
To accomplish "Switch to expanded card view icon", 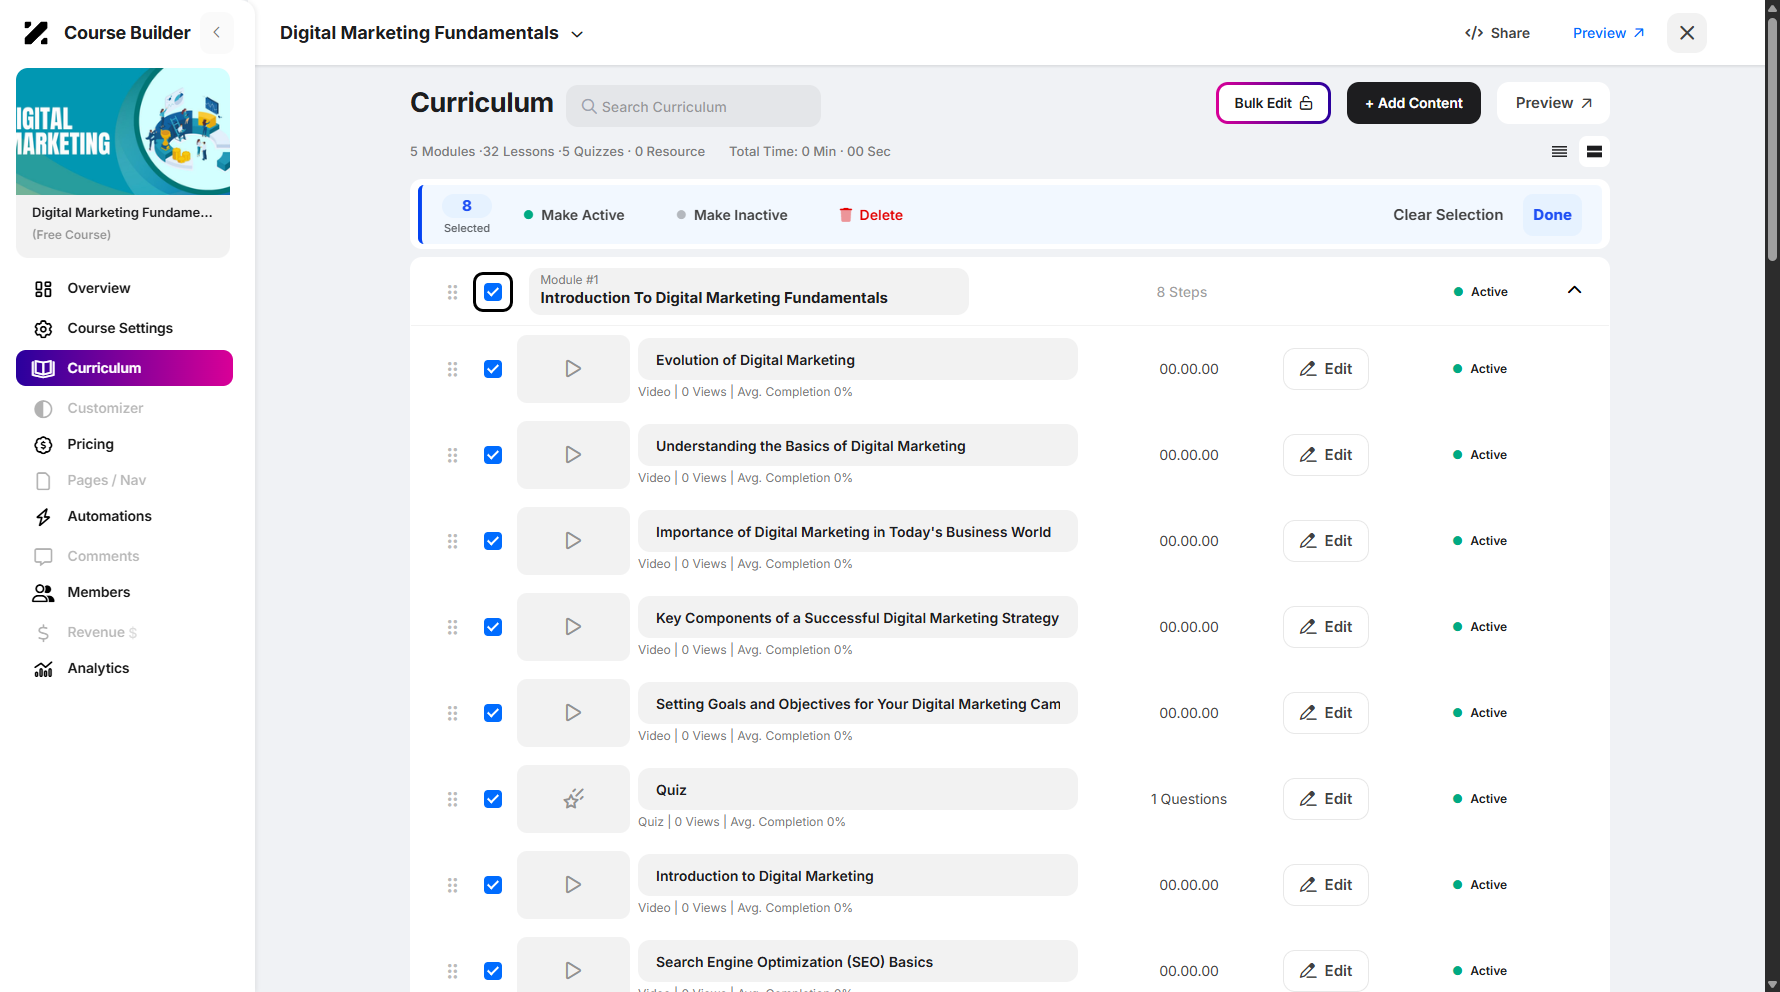I will coord(1594,152).
